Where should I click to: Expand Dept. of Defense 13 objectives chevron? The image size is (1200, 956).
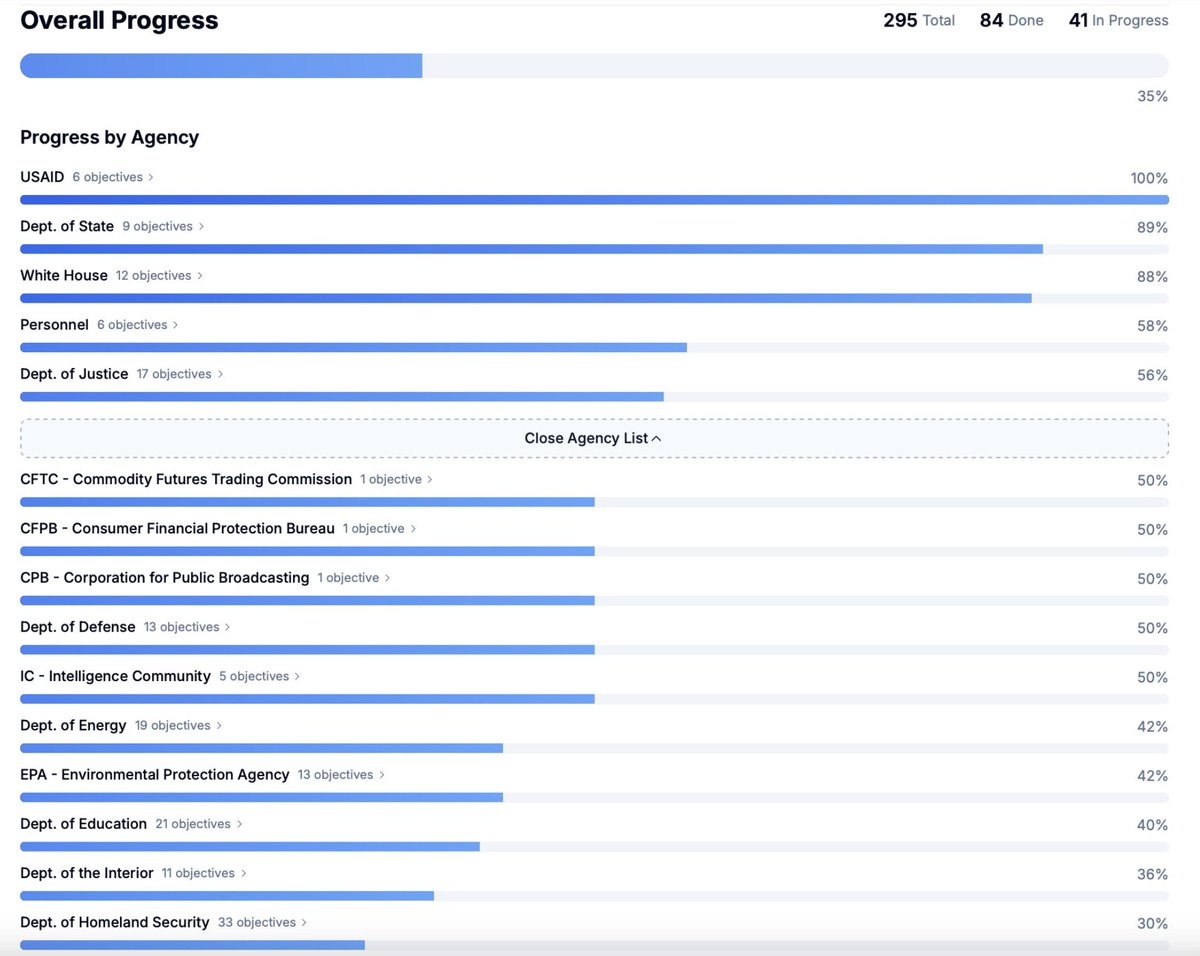tap(228, 627)
